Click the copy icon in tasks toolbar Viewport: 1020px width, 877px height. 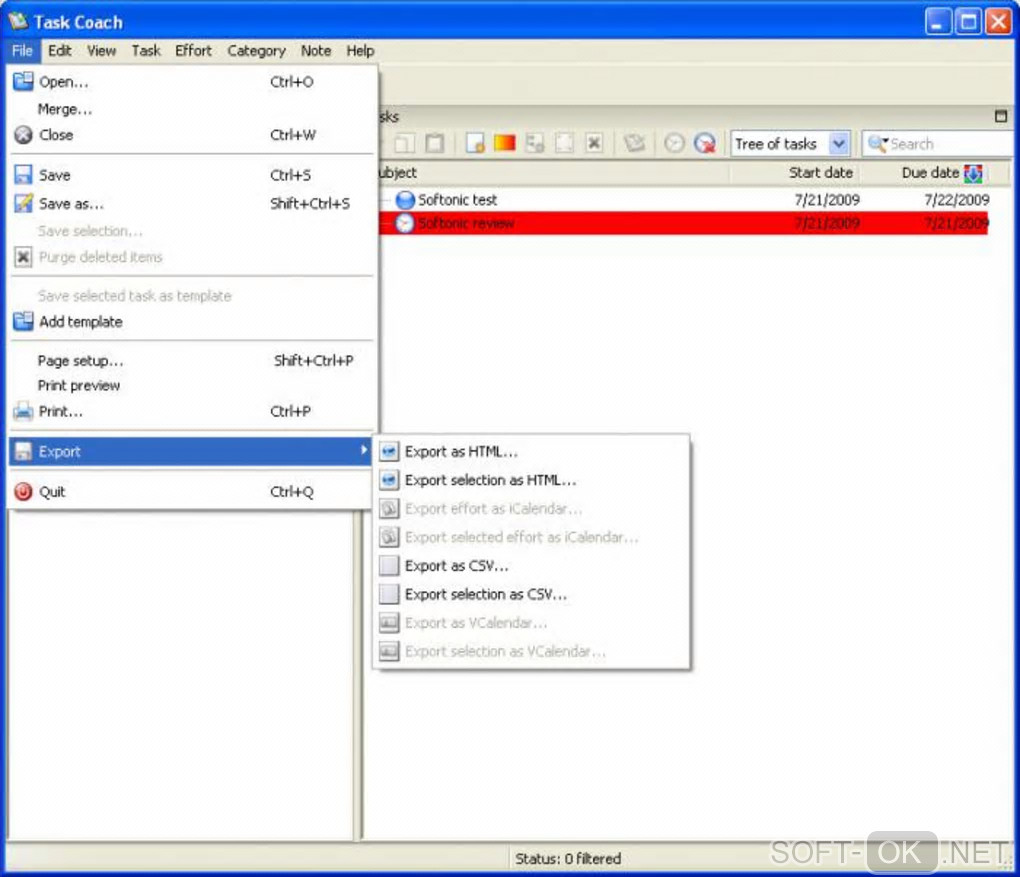pos(405,143)
